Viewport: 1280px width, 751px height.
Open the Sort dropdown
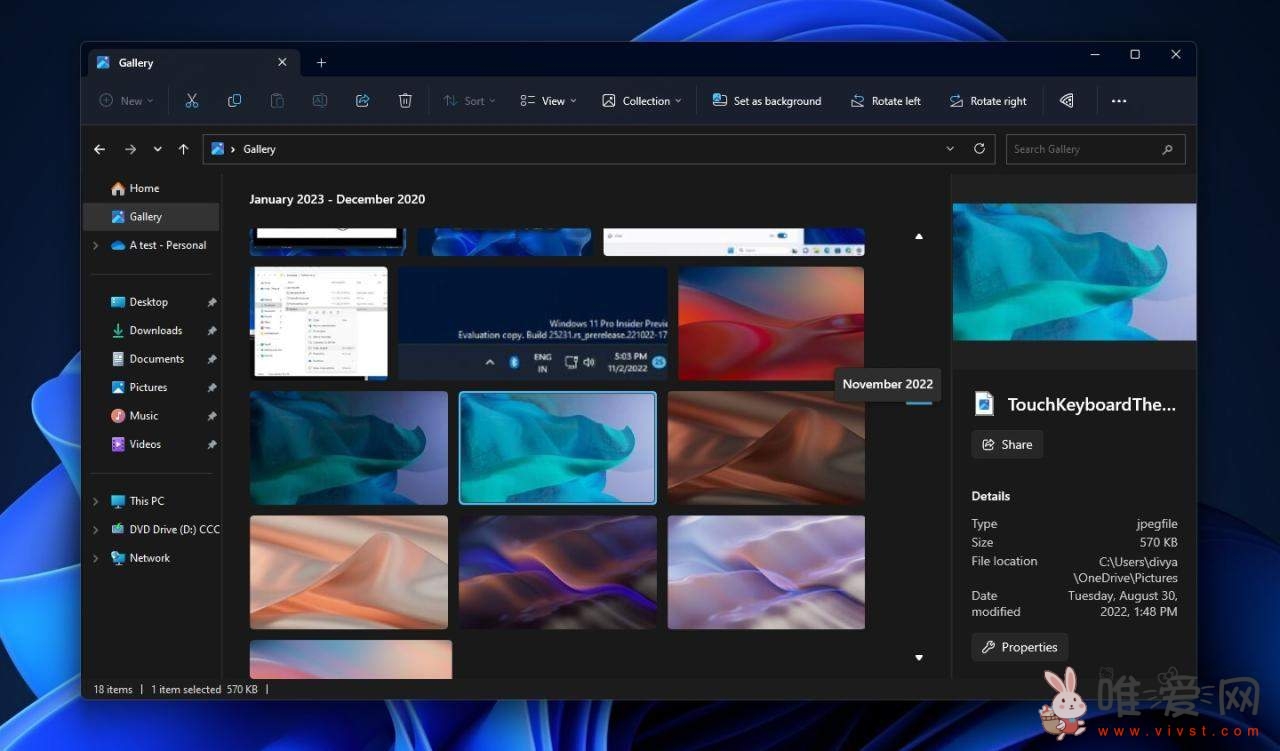(469, 101)
